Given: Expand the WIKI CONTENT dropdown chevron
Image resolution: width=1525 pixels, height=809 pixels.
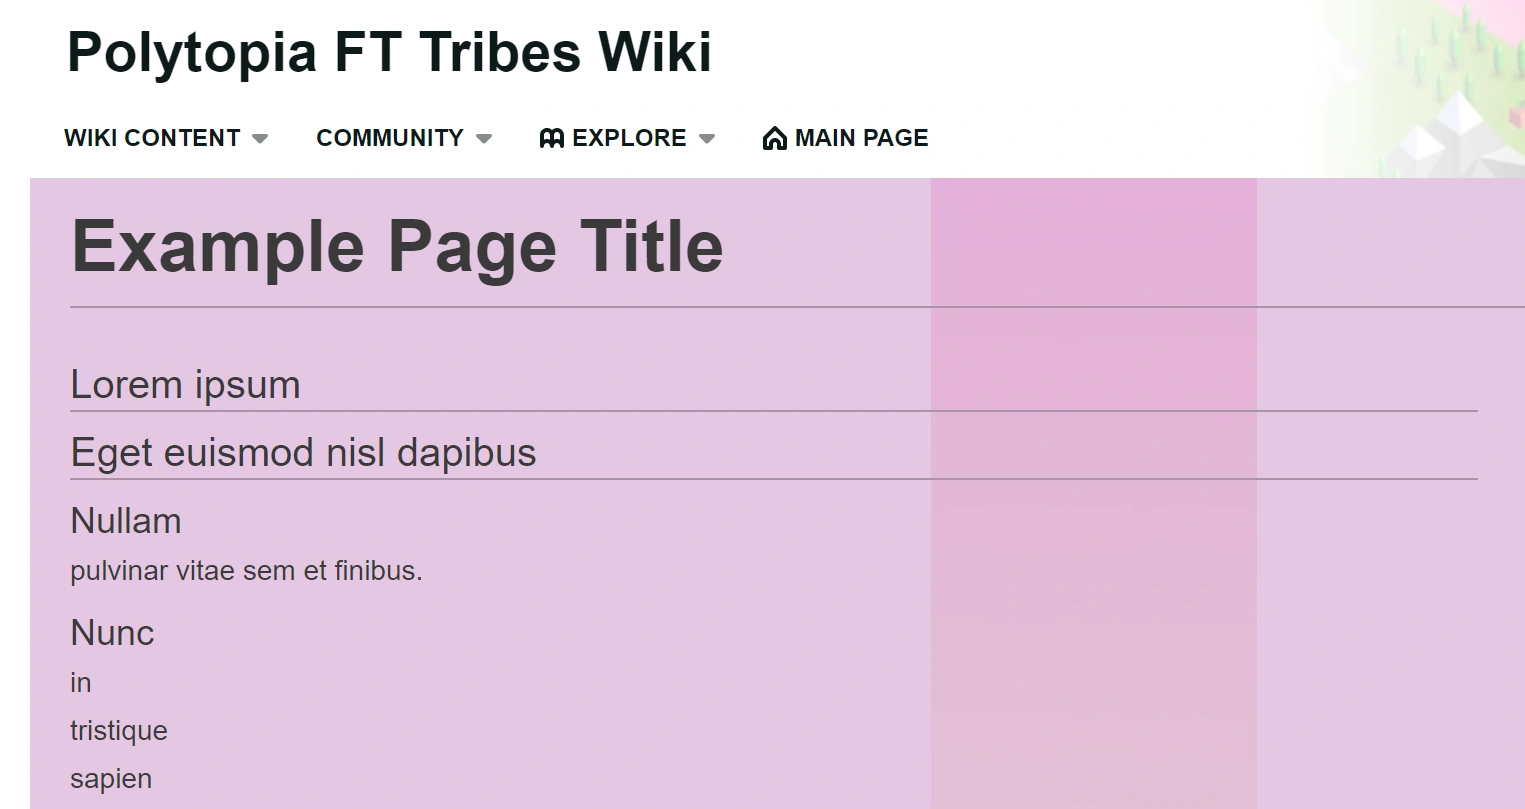Looking at the screenshot, I should click(x=261, y=138).
